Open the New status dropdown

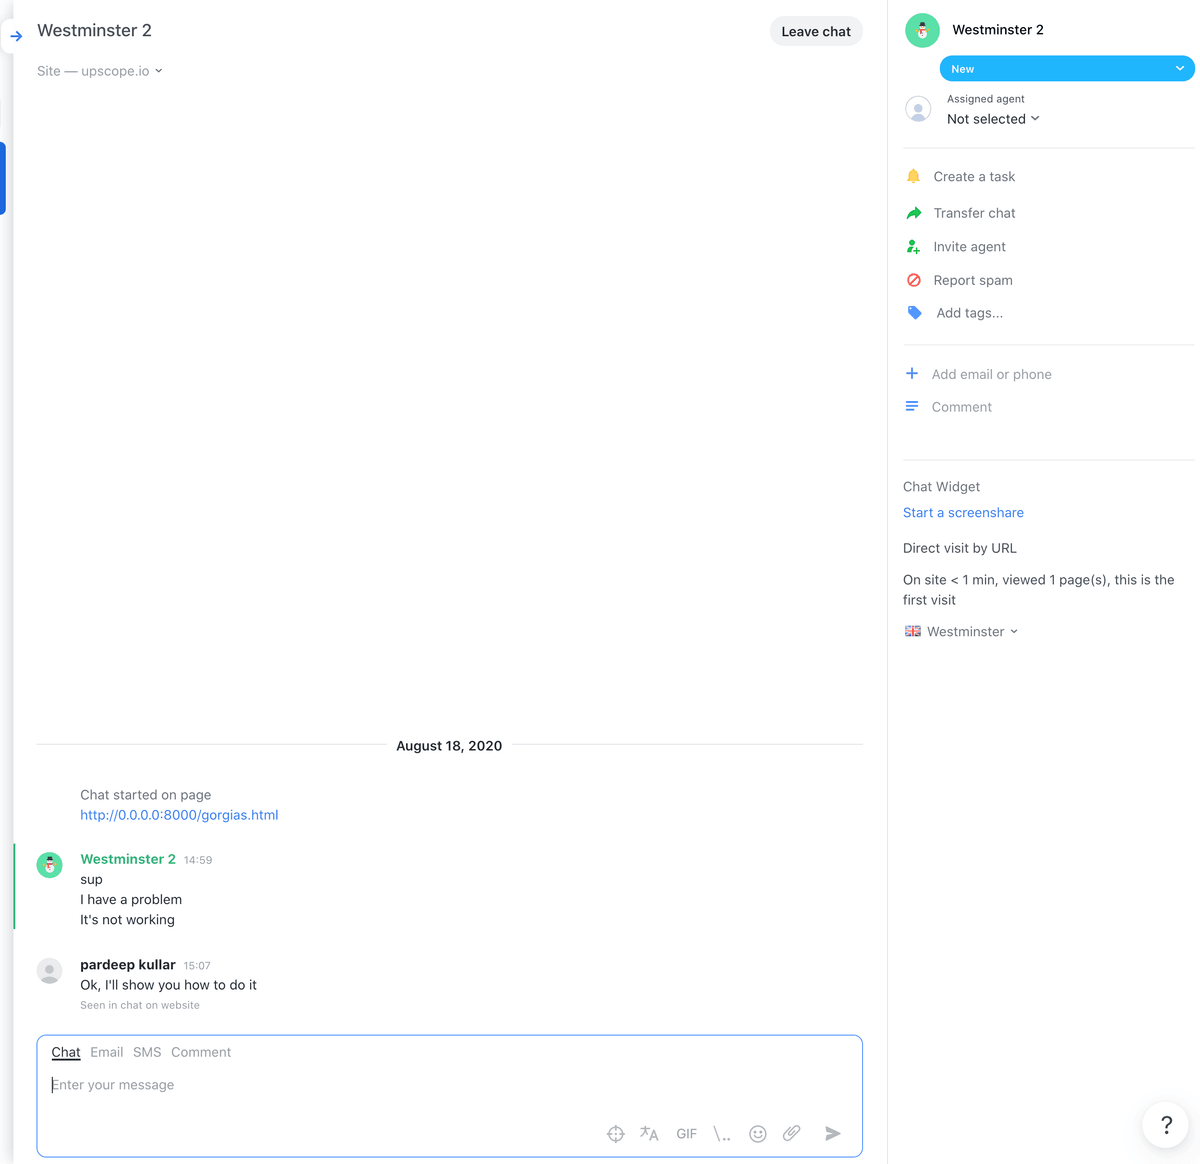(1067, 69)
